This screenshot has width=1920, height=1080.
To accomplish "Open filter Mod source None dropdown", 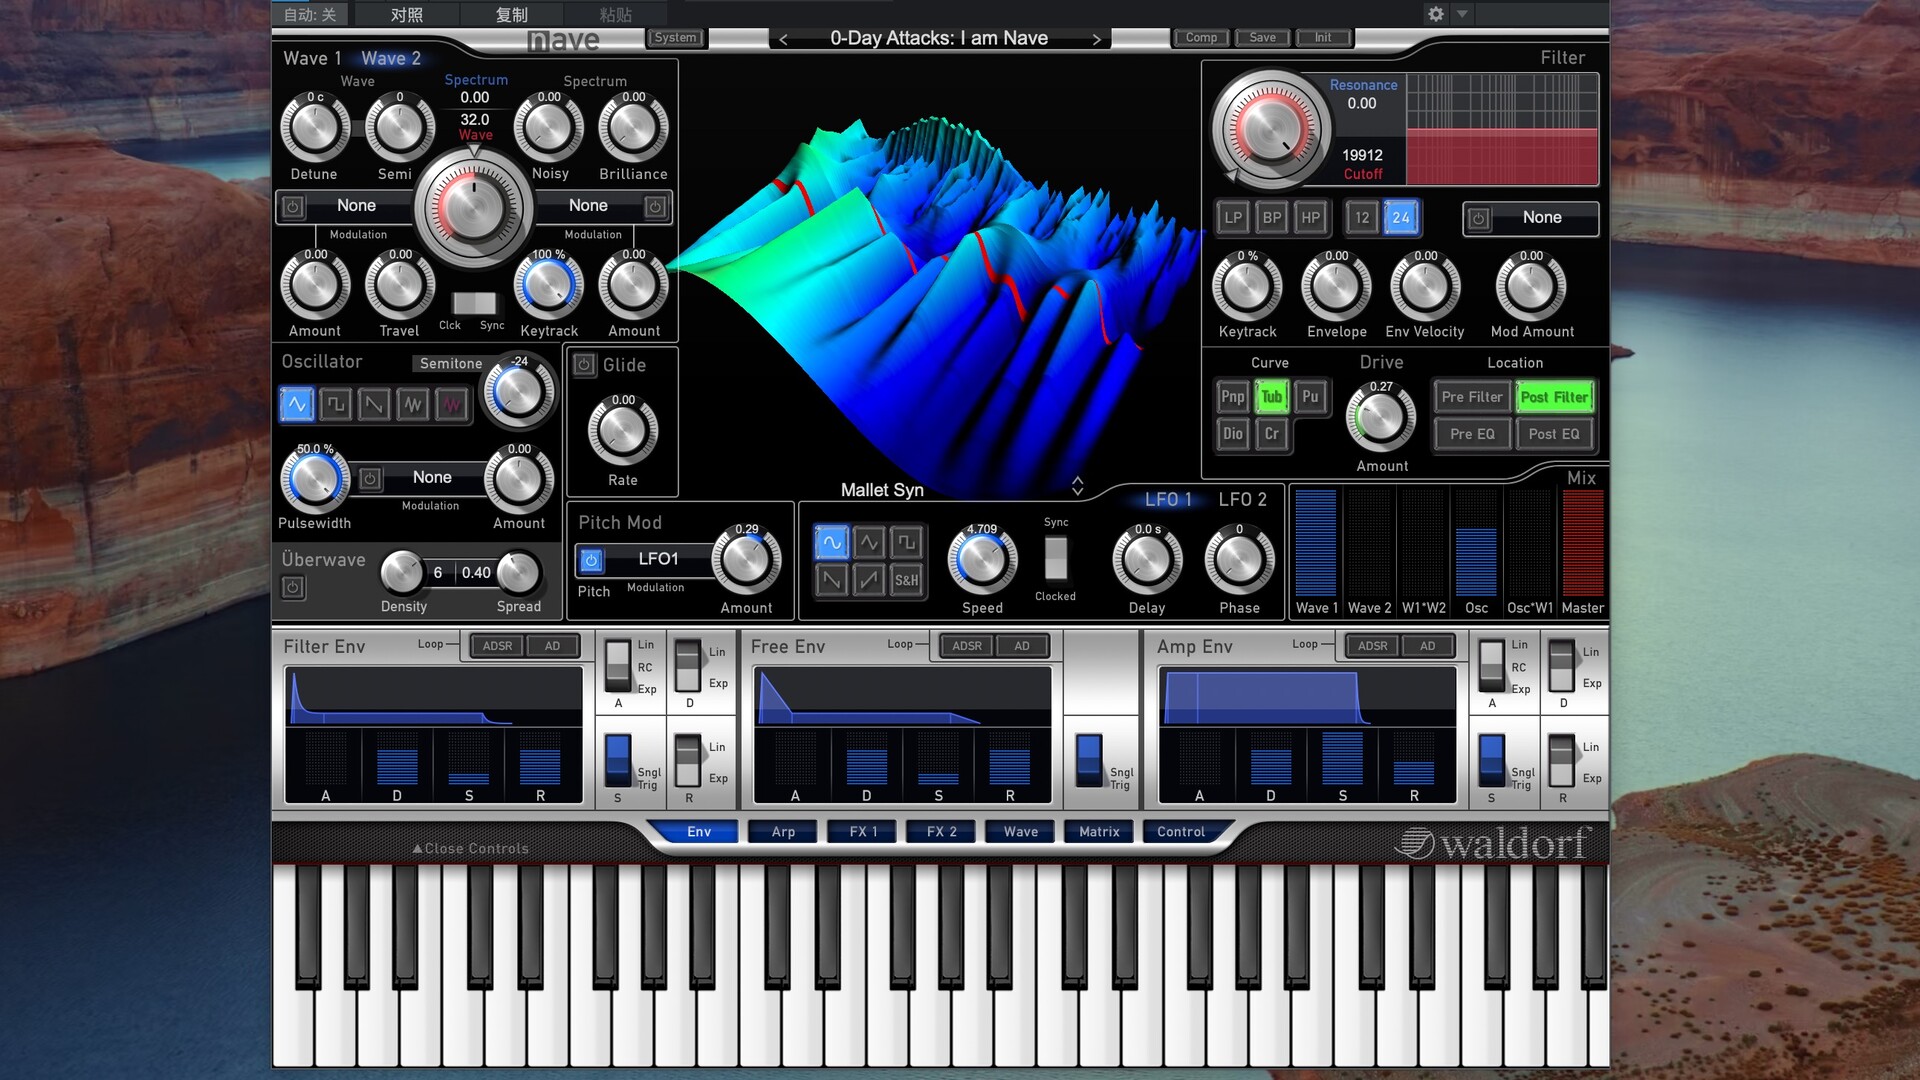I will pyautogui.click(x=1542, y=218).
